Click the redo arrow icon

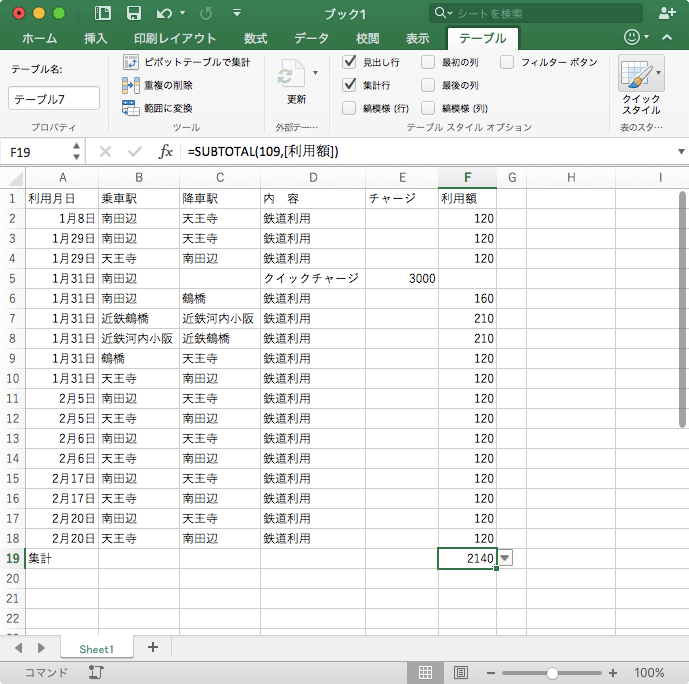[x=206, y=14]
